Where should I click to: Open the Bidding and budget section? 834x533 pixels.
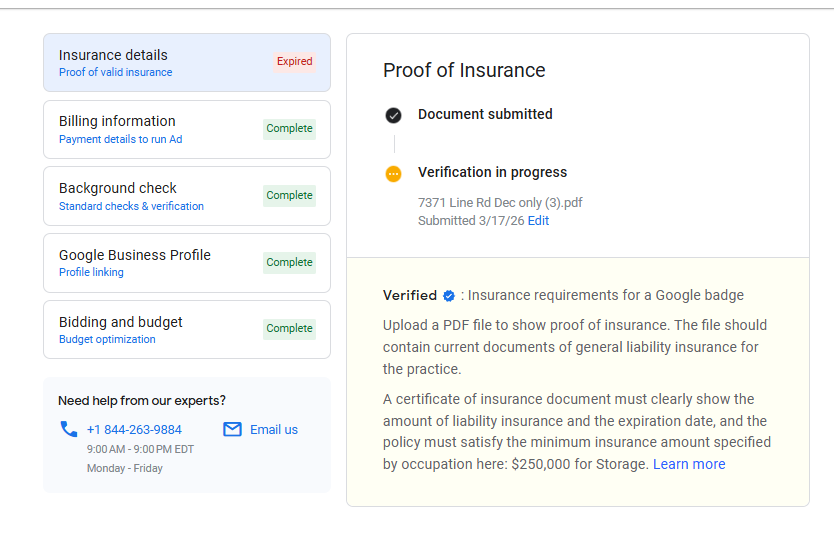click(187, 329)
